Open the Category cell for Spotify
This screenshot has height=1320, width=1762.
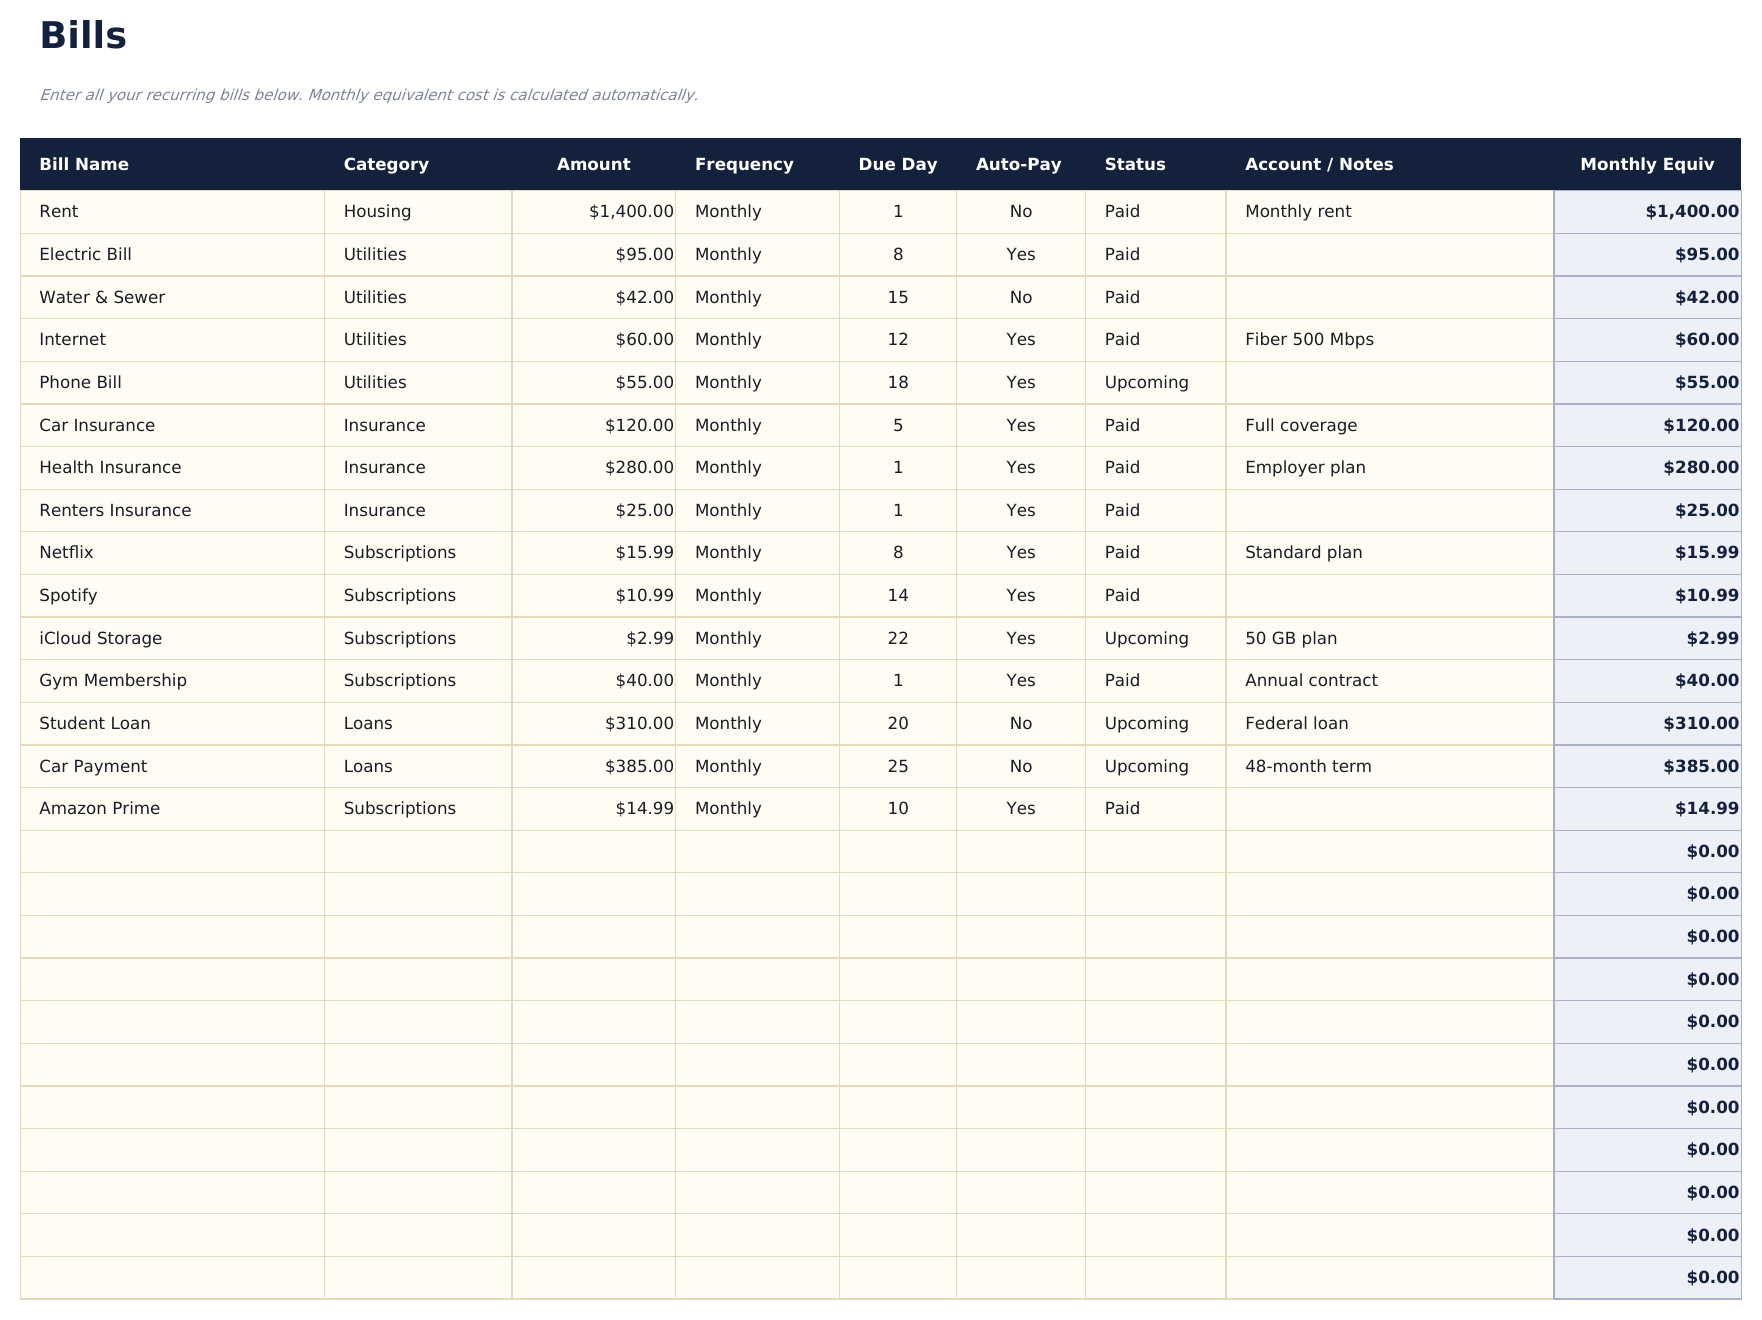click(x=400, y=595)
